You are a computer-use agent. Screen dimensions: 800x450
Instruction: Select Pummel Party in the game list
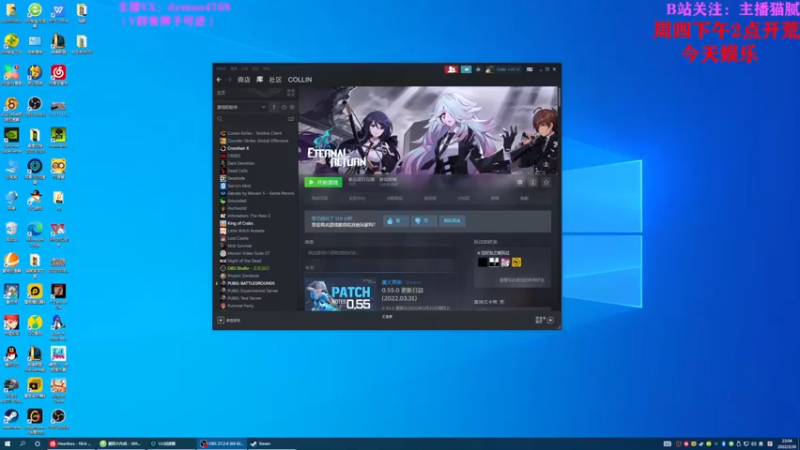[240, 306]
